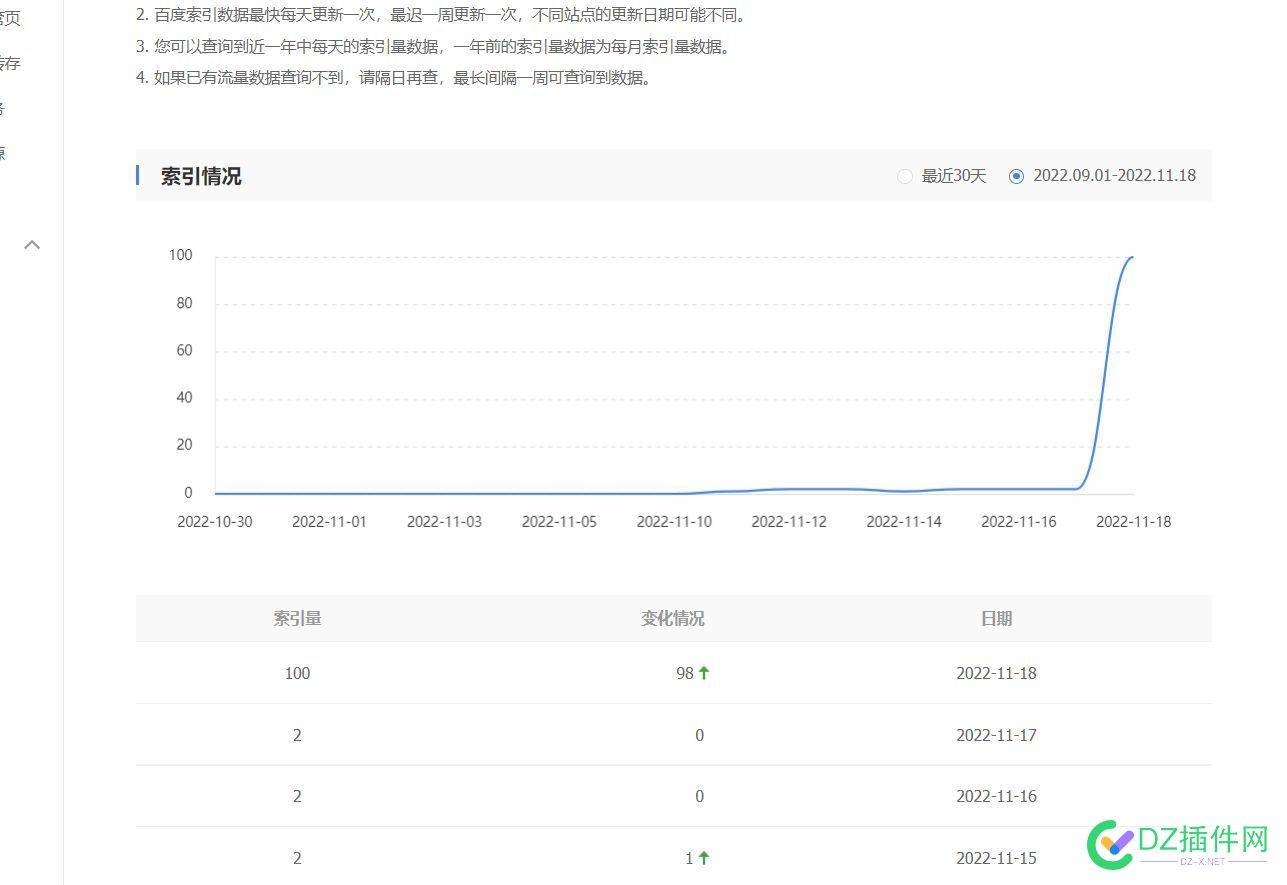This screenshot has width=1287, height=885.
Task: Select the 最近30天 radio button
Action: tap(904, 176)
